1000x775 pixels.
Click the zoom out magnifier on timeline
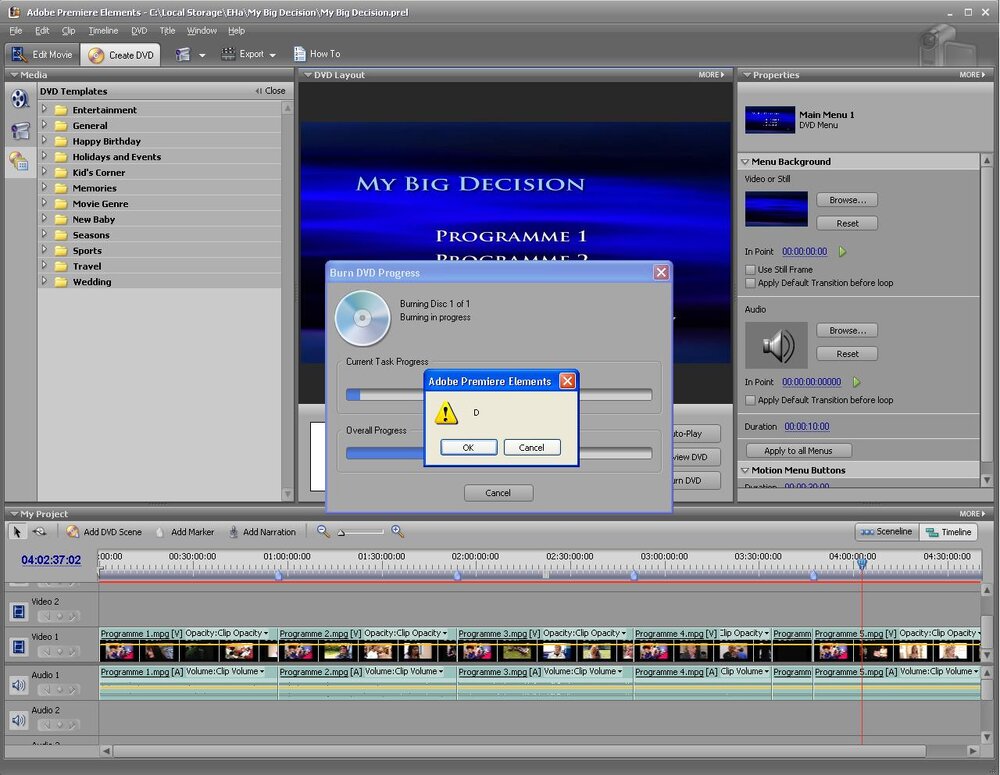tap(323, 531)
